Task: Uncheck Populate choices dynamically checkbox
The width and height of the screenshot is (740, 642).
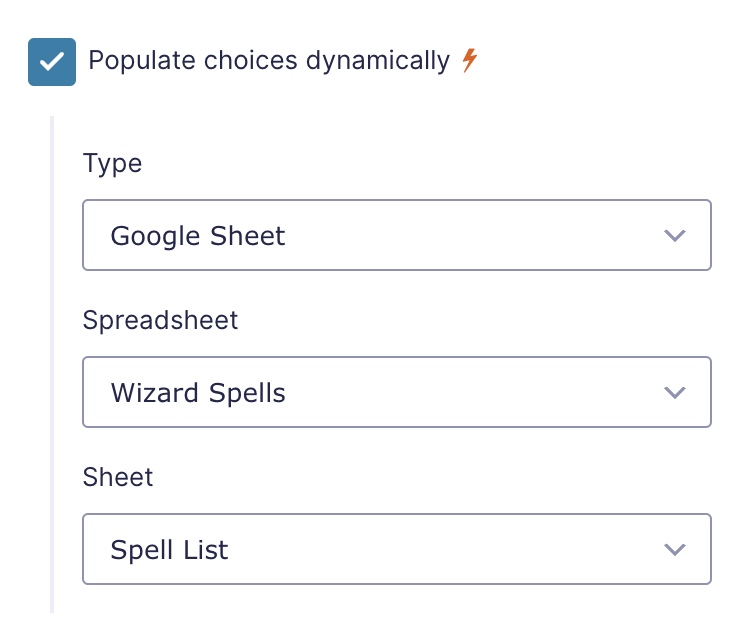Action: pos(52,62)
